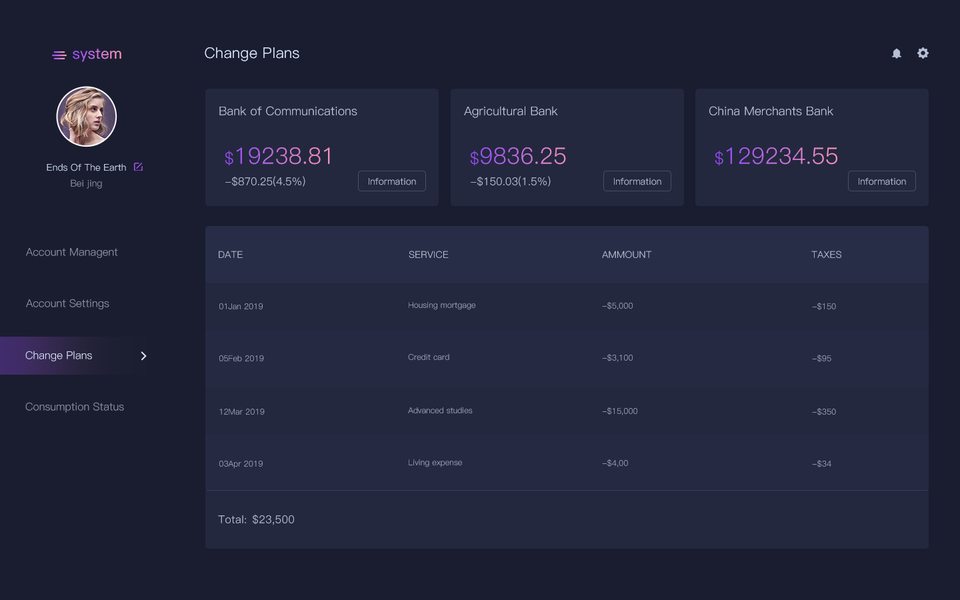This screenshot has height=600, width=960.
Task: Select the Housing mortgage row
Action: (x=442, y=306)
